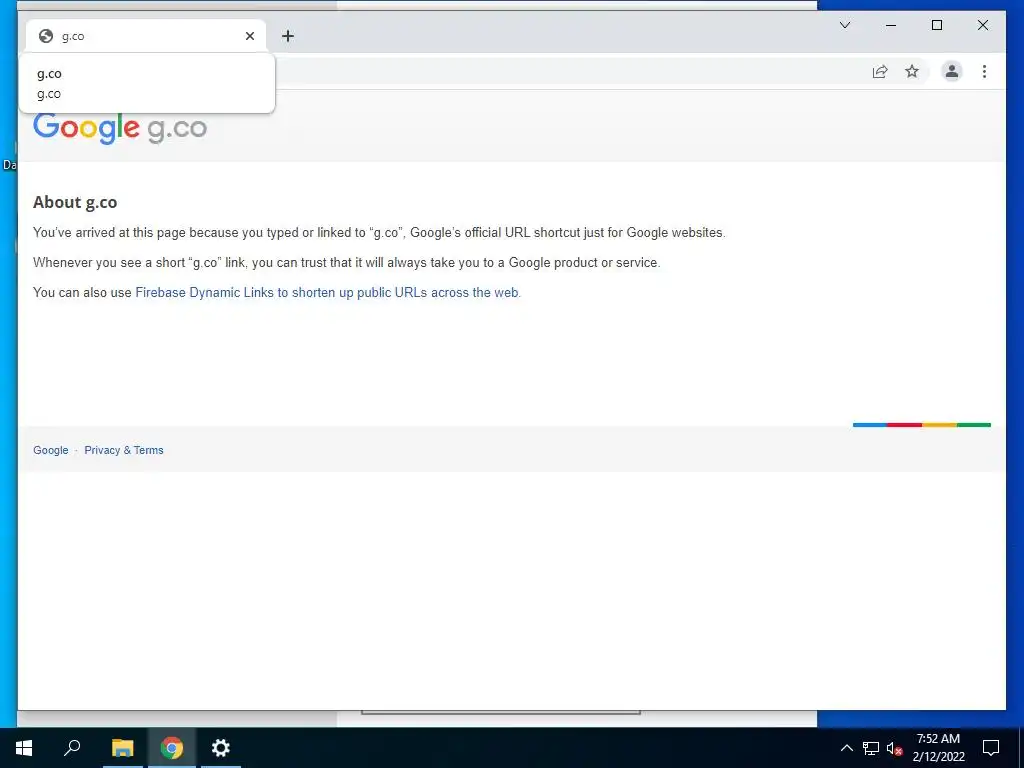The width and height of the screenshot is (1024, 768).
Task: Open Windows taskbar search
Action: click(x=72, y=747)
